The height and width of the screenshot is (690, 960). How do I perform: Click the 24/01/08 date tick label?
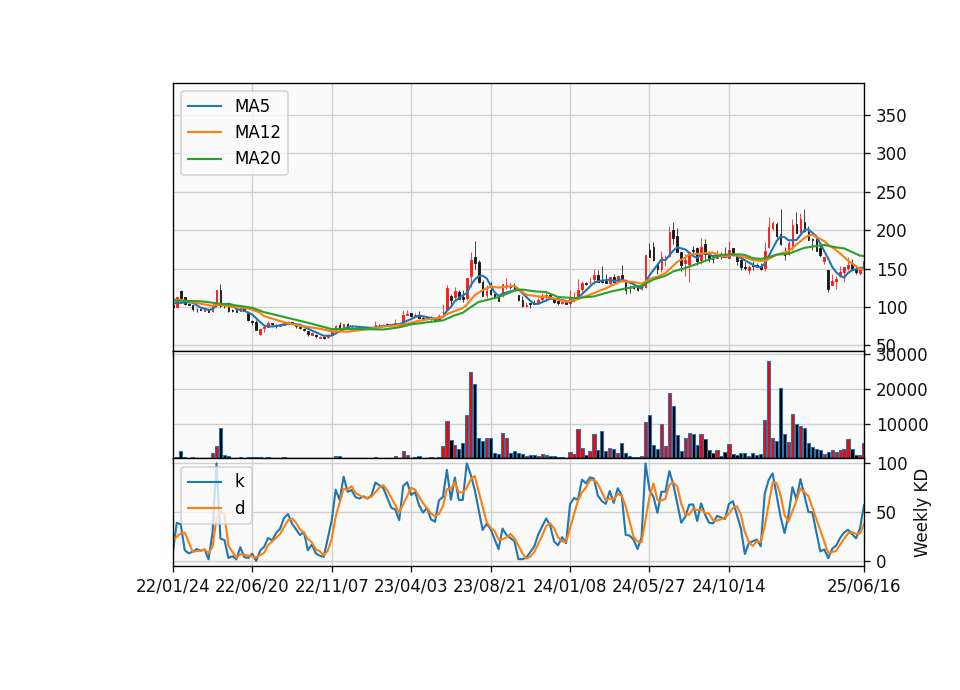coord(569,586)
